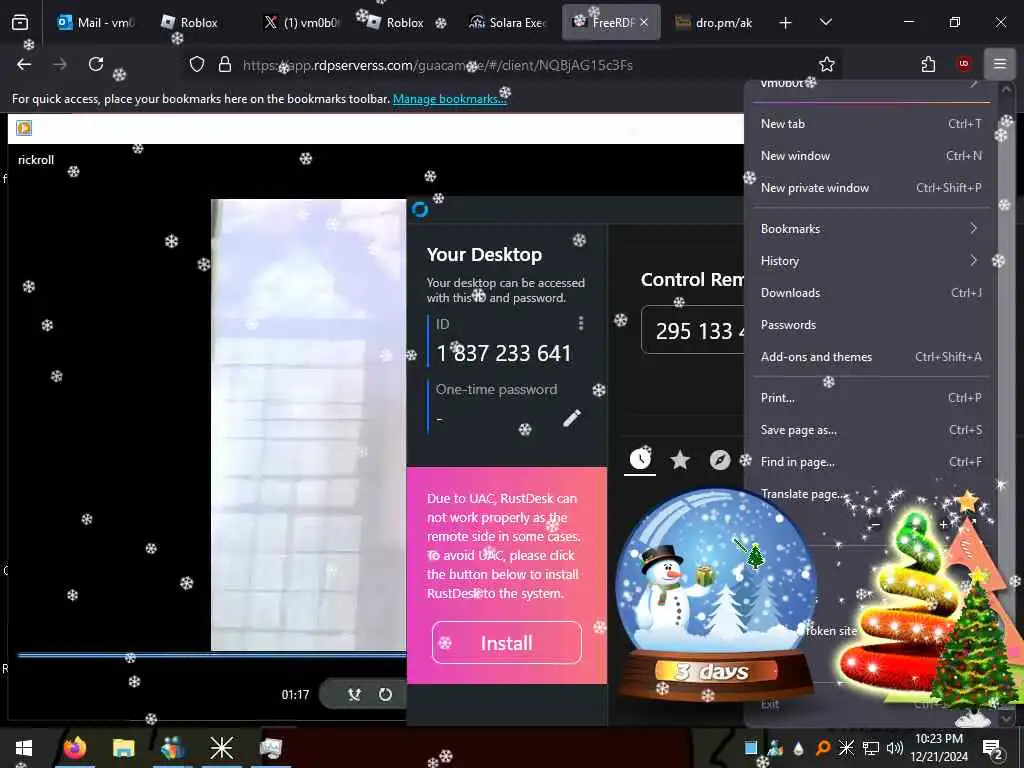
Task: Open the Firefox application menu button
Action: tap(999, 64)
